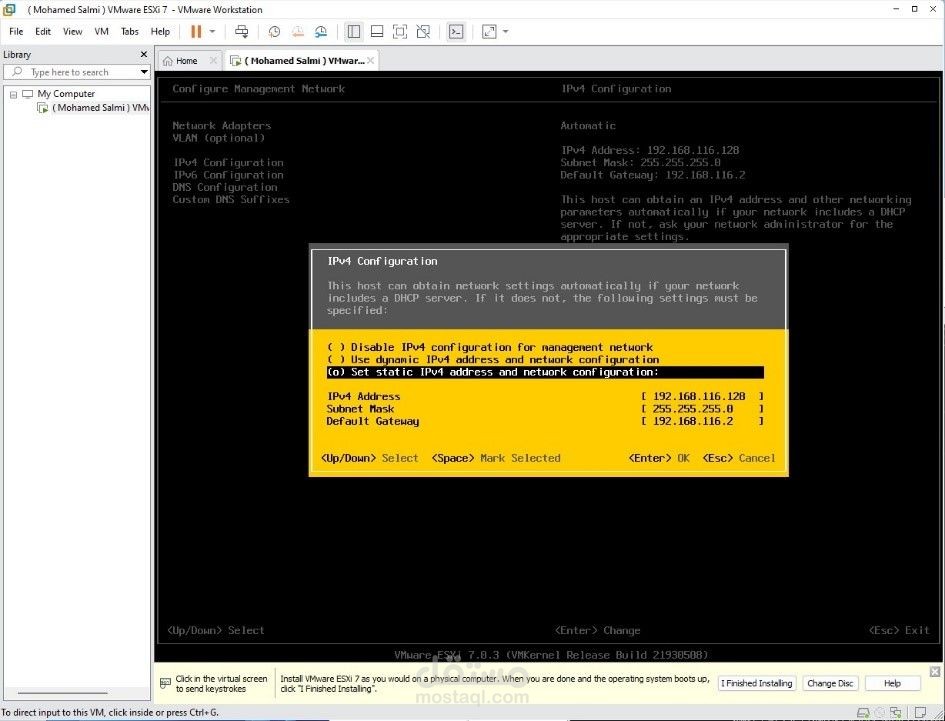Click IPv6 Configuration in the ESXi menu
The width and height of the screenshot is (945, 721).
(x=228, y=175)
